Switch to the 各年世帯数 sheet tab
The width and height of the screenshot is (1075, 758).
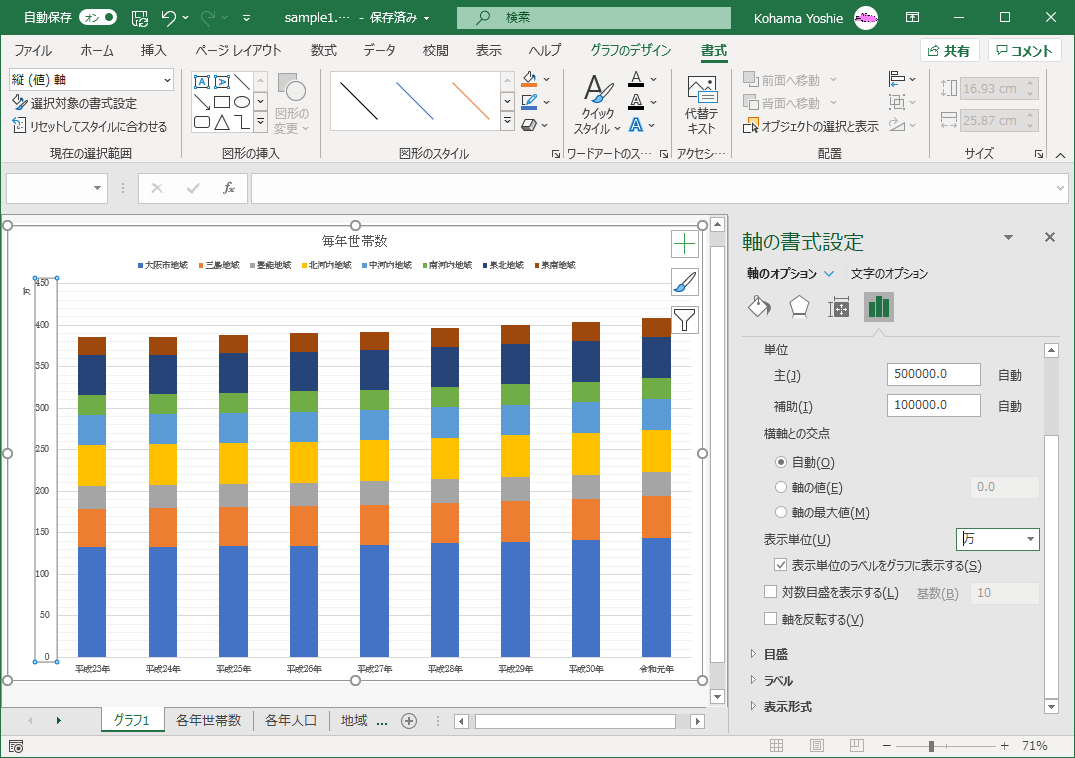pos(208,720)
